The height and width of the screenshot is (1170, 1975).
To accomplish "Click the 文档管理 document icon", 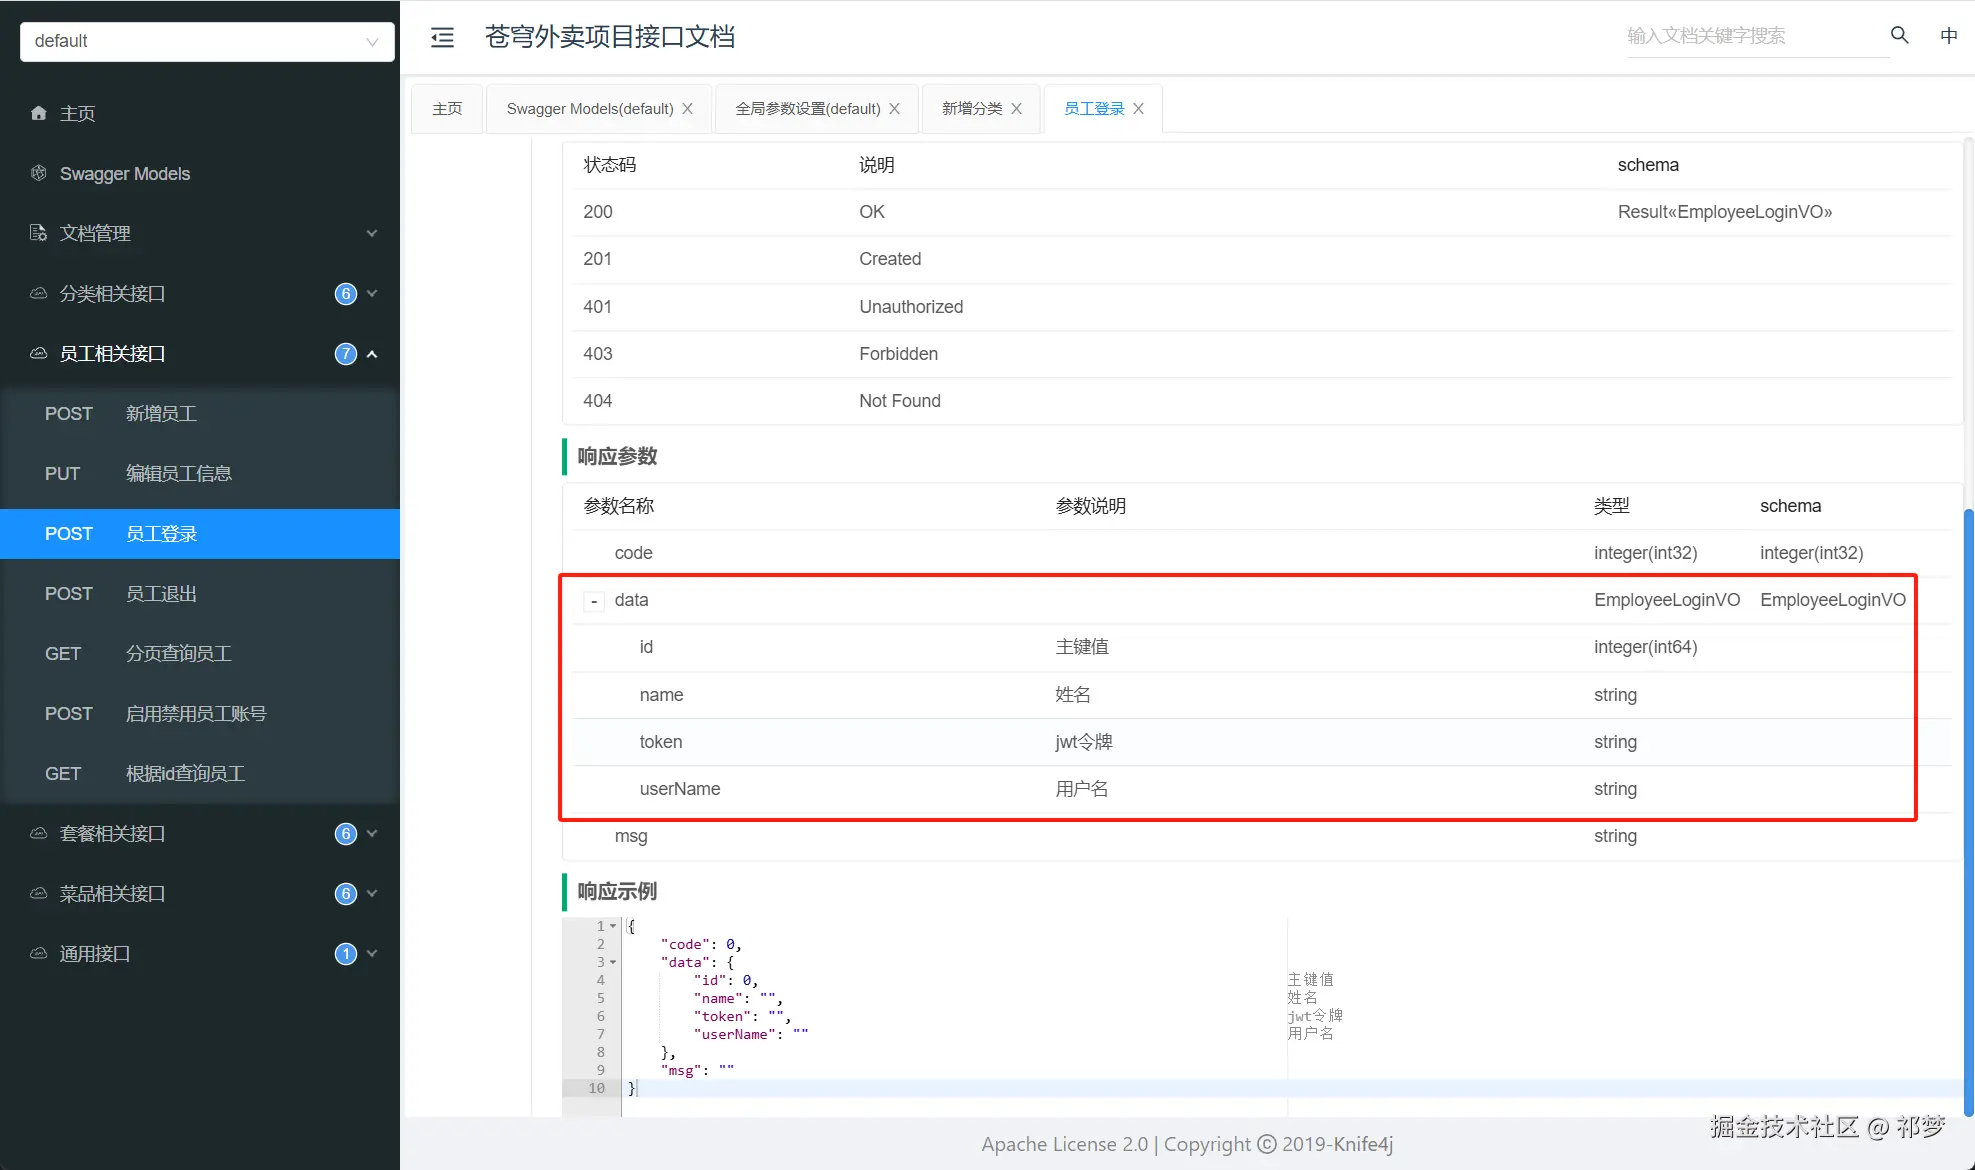I will coord(38,233).
